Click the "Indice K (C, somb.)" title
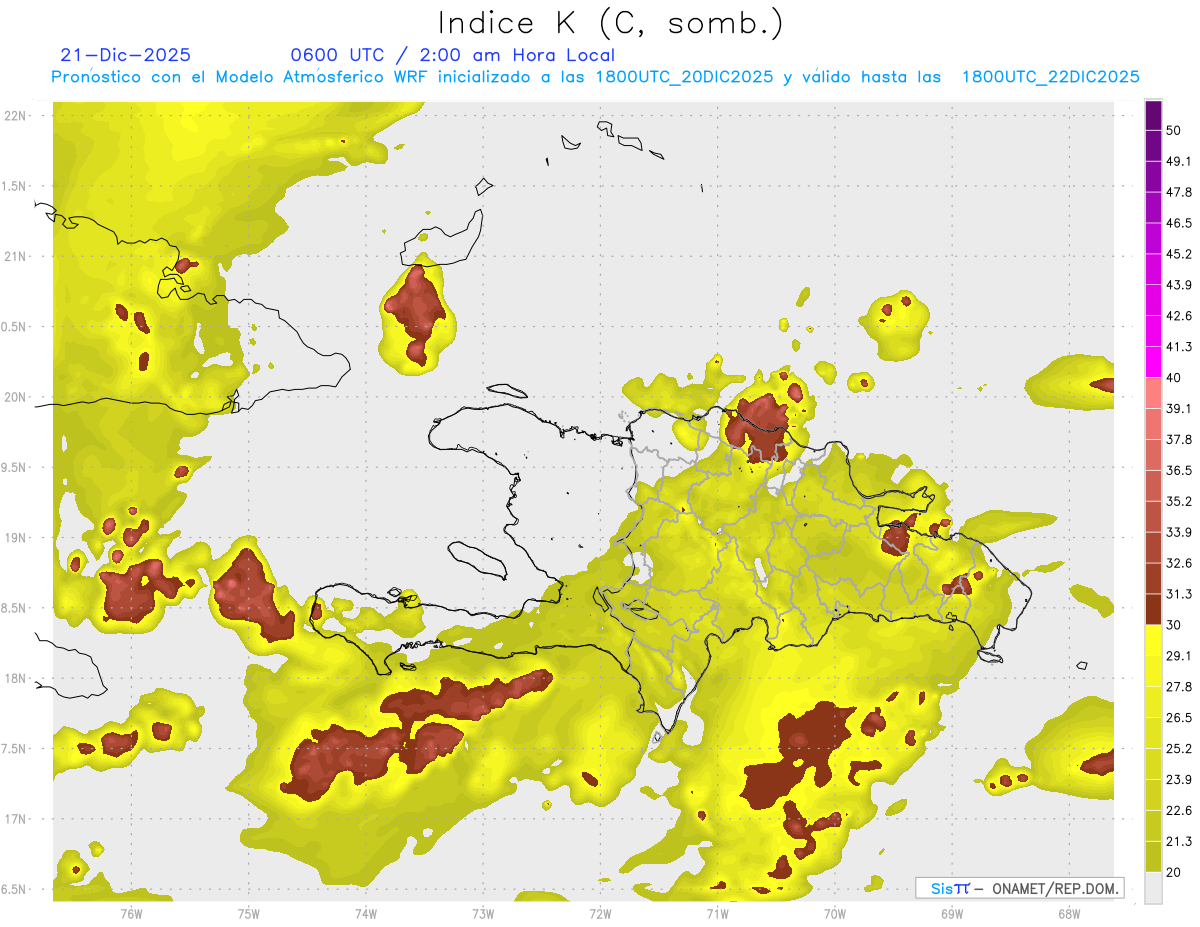 point(610,23)
